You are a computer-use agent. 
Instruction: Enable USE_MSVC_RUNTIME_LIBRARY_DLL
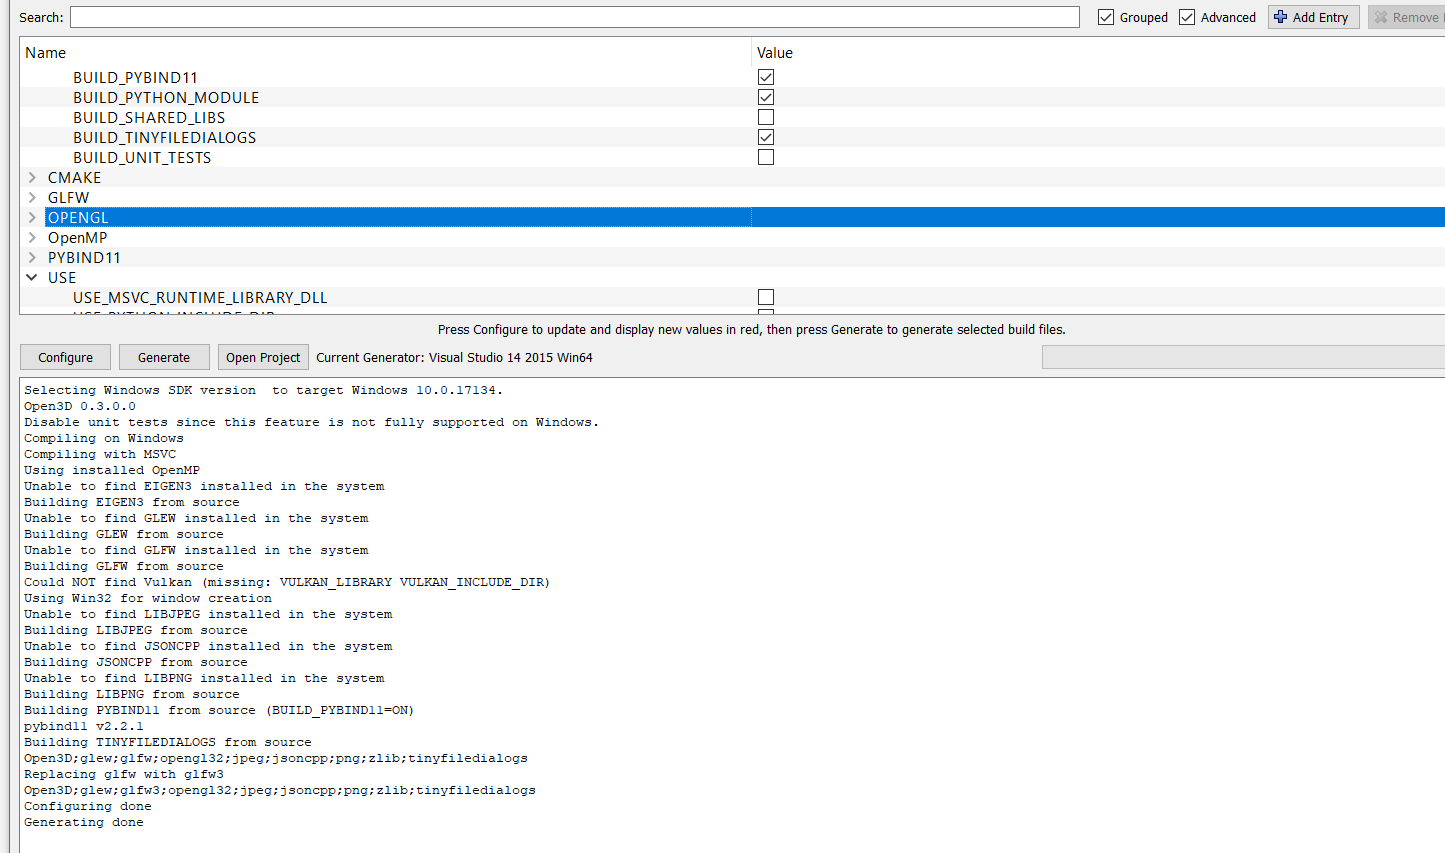765,297
